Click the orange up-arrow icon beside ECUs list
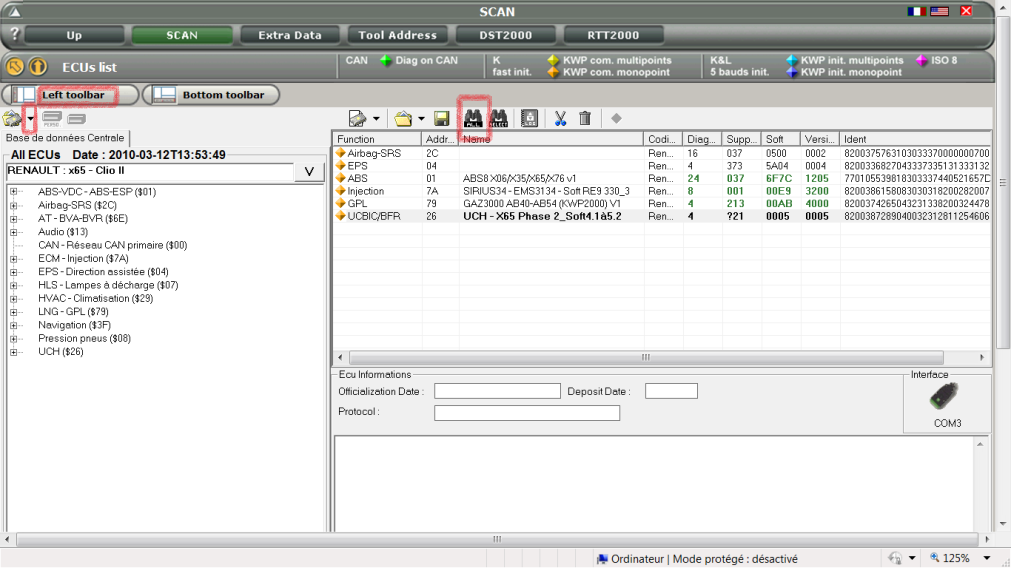1011x568 pixels. pos(37,67)
